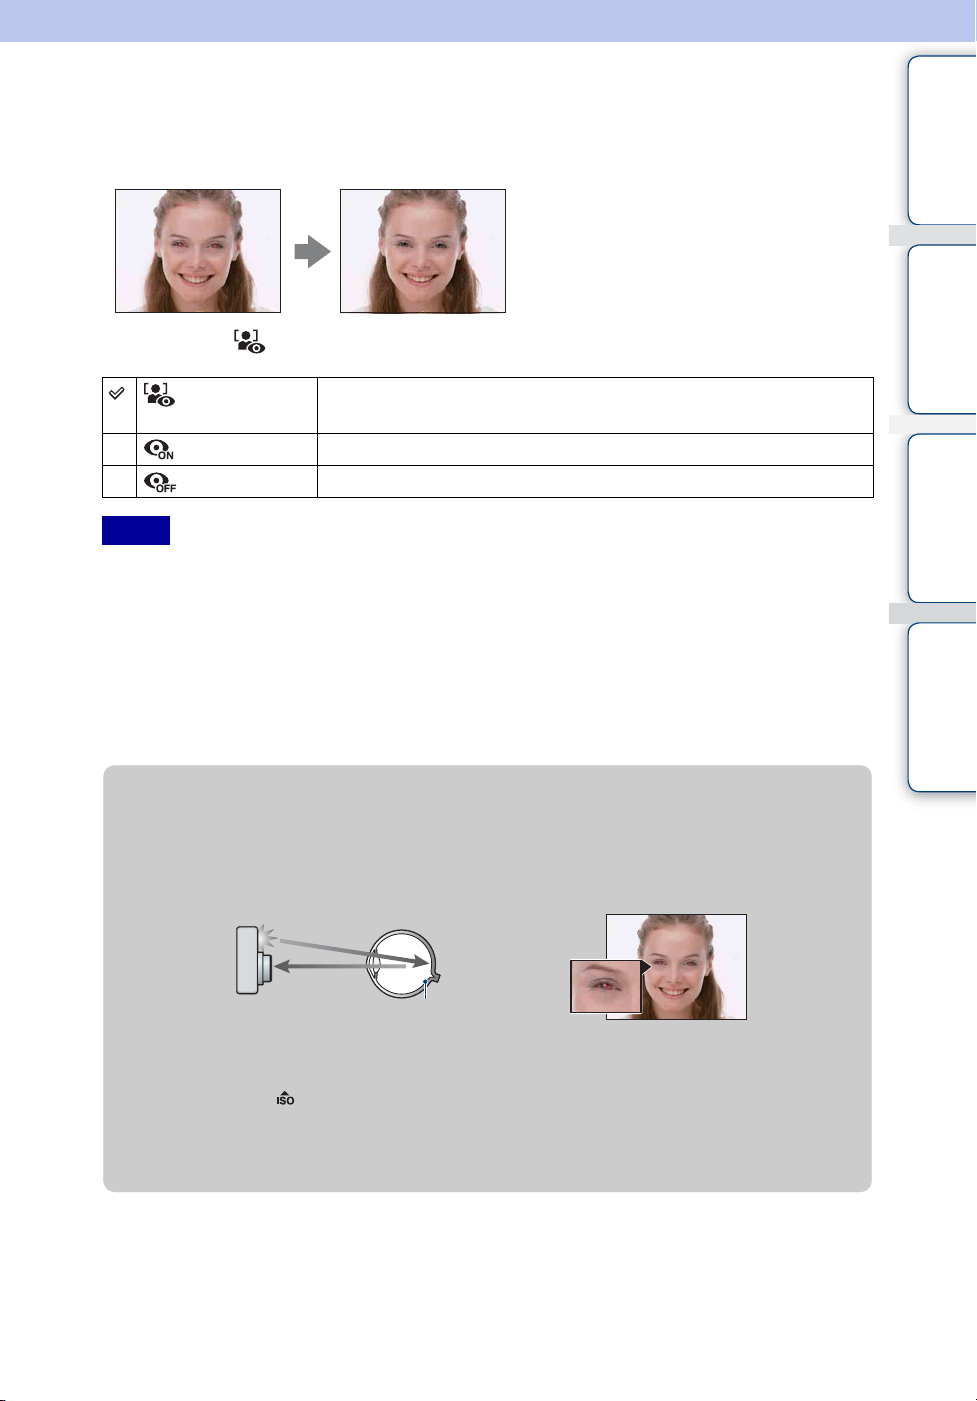Screen dimensions: 977x1401
Task: Click the blue note label box
Action: [136, 530]
